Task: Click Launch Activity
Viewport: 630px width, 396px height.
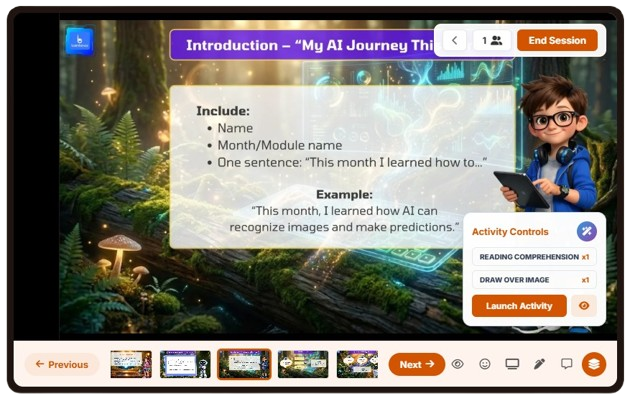Action: 519,306
